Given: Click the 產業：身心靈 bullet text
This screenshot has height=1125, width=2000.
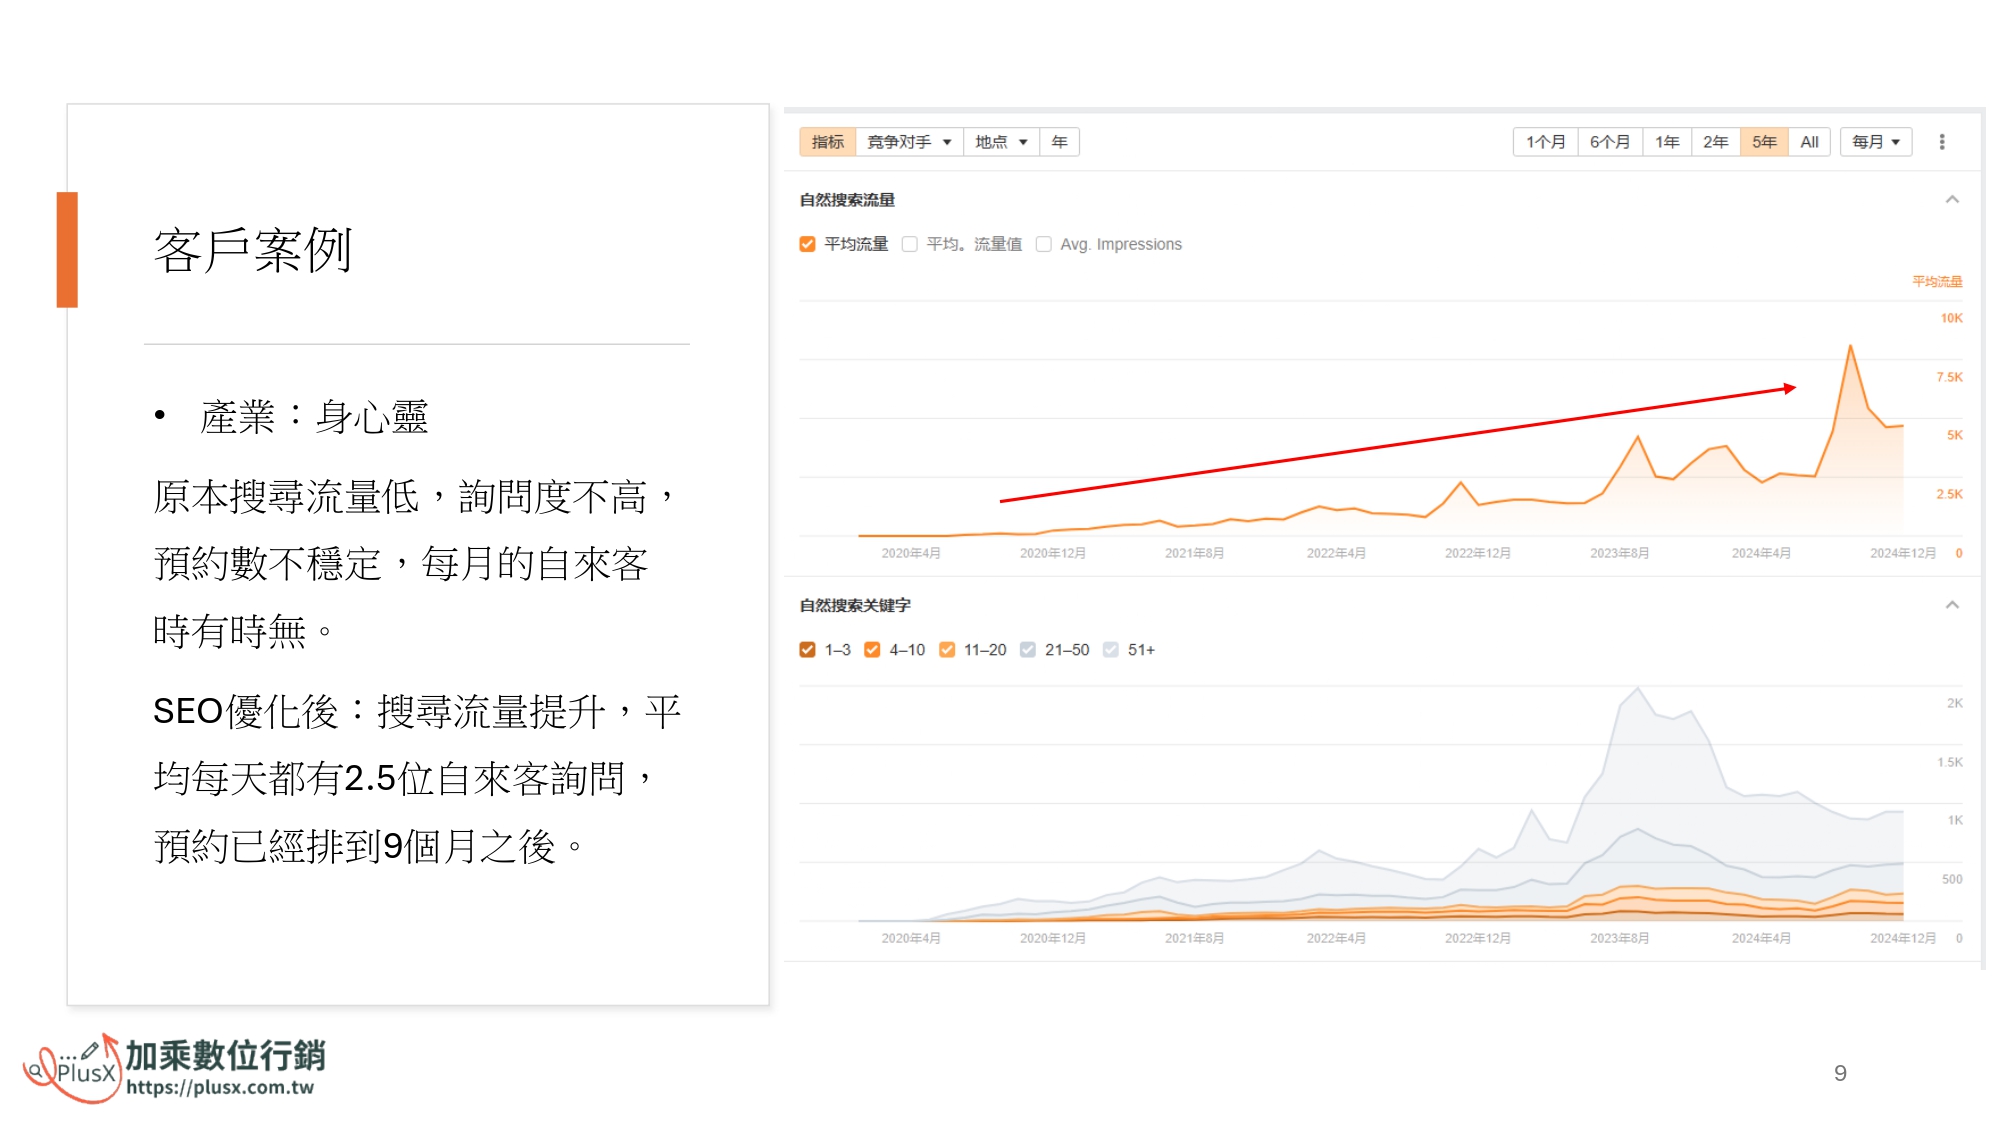Looking at the screenshot, I should pyautogui.click(x=314, y=417).
